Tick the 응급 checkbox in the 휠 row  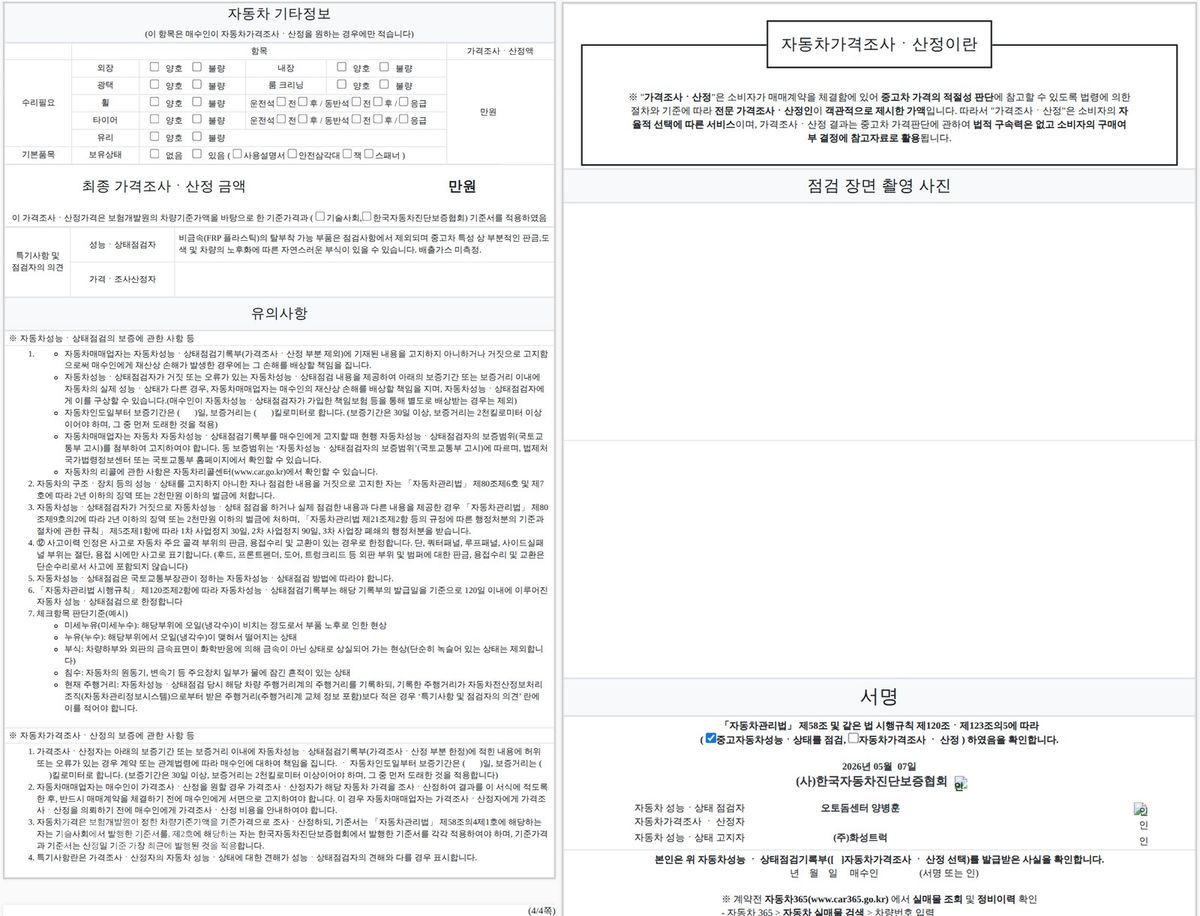point(404,102)
